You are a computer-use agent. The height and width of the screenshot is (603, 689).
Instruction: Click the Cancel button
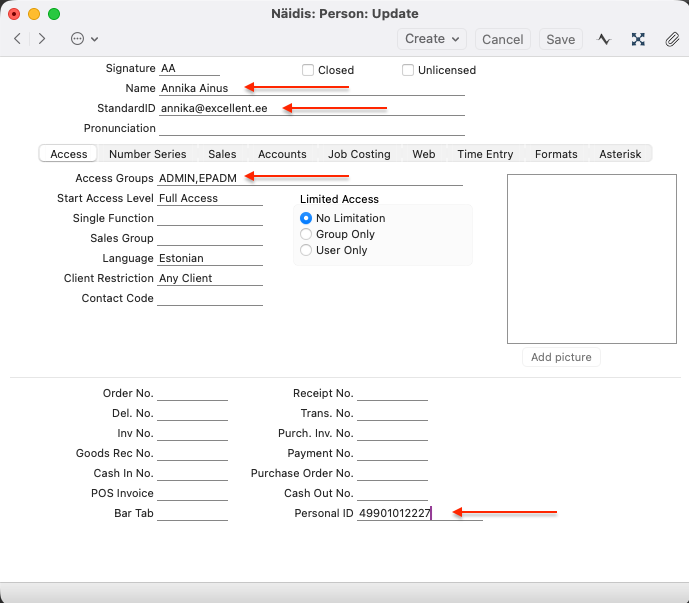click(502, 39)
